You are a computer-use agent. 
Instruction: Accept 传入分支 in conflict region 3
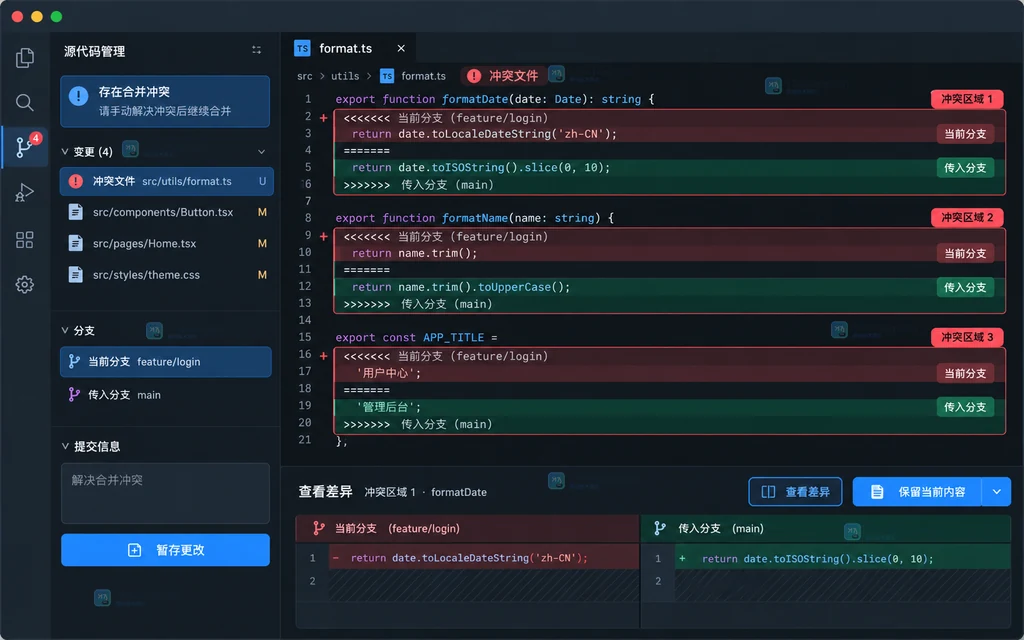[x=965, y=407]
